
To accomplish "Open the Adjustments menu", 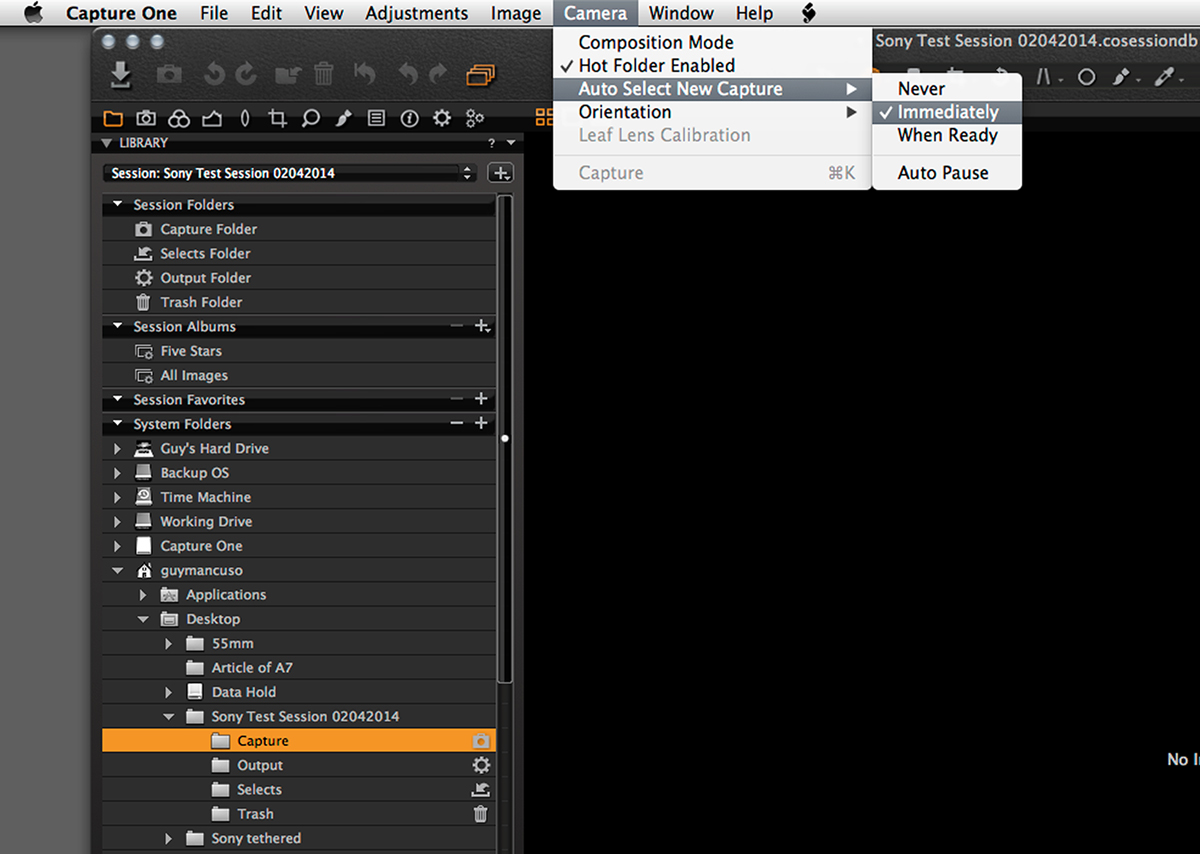I will coord(416,13).
